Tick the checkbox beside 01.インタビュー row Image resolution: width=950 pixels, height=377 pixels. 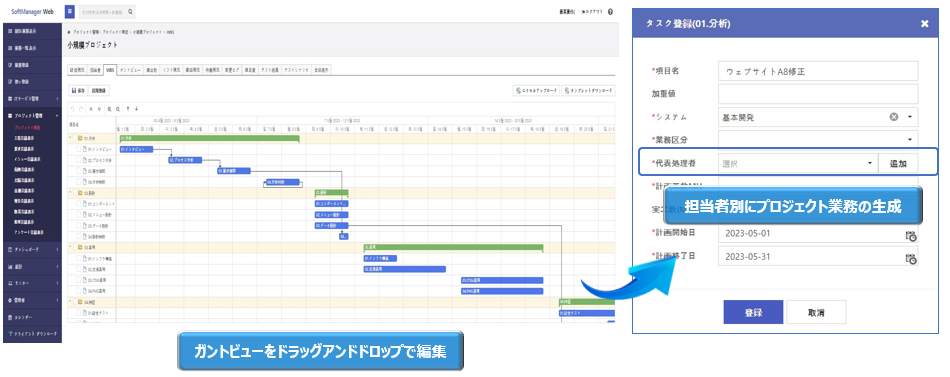pyautogui.click(x=79, y=149)
